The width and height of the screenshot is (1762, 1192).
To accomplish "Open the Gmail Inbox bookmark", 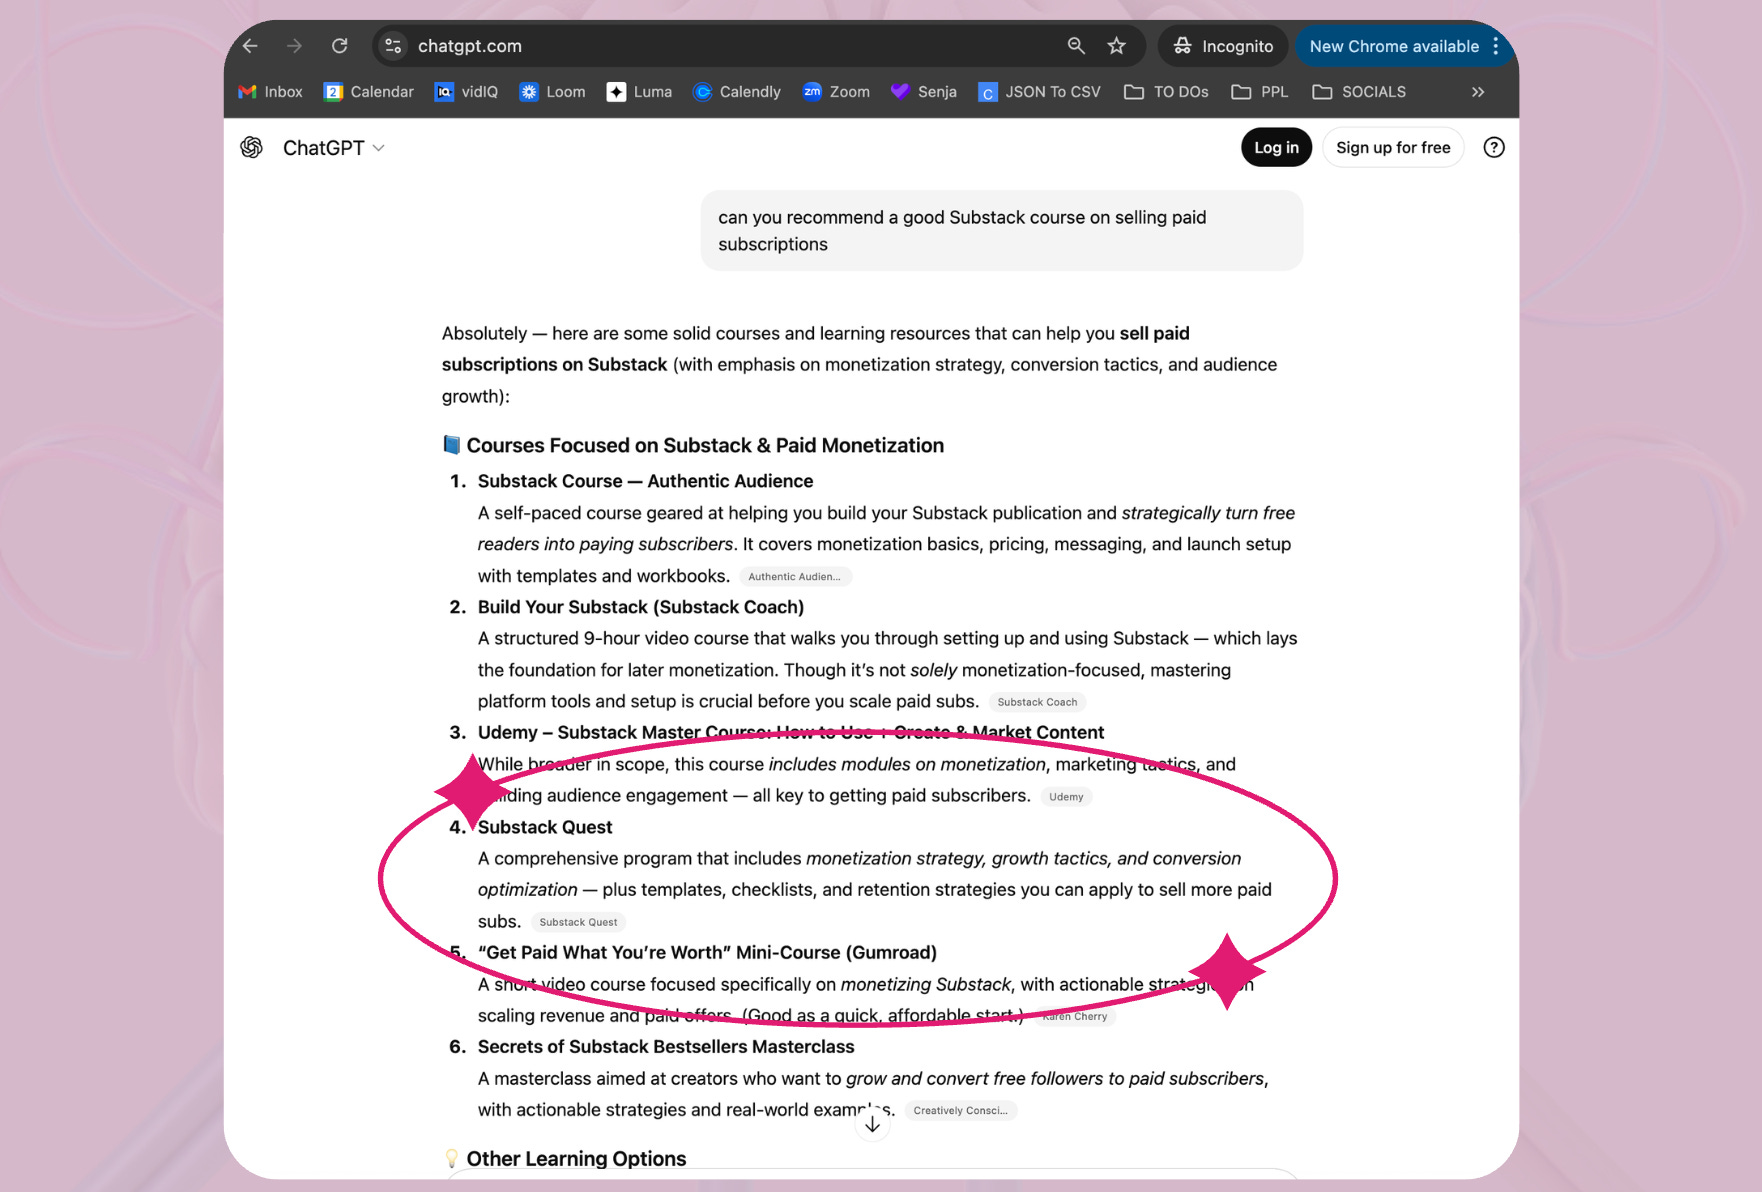I will click(x=270, y=92).
